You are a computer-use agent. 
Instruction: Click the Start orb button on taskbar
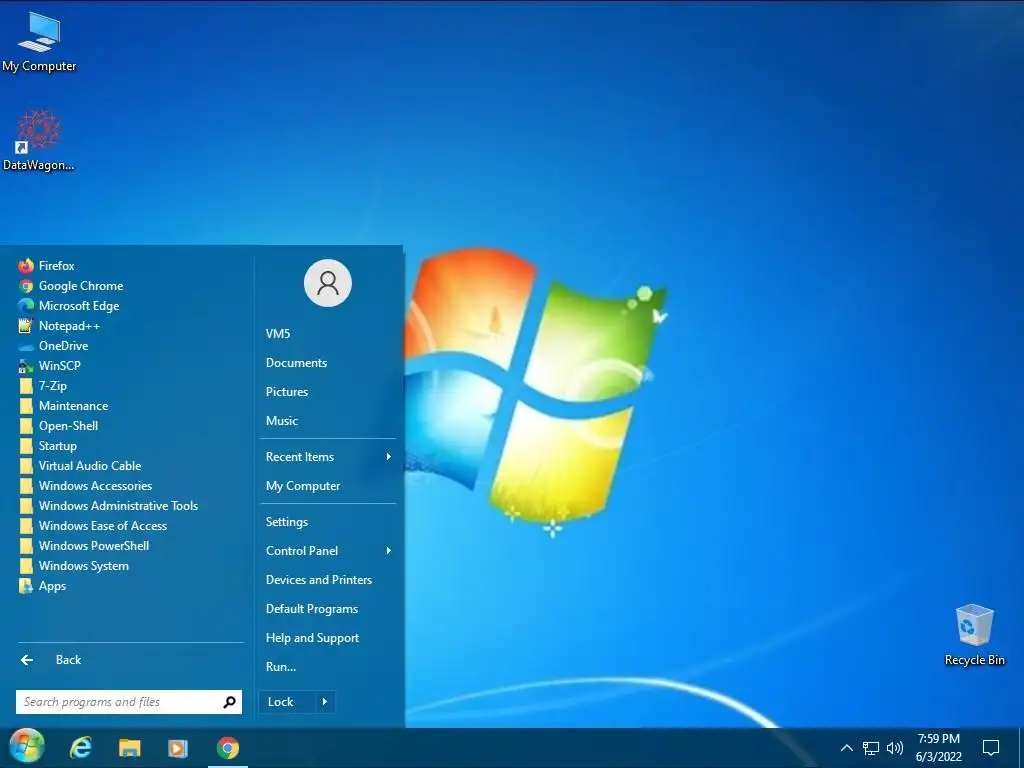(x=27, y=746)
